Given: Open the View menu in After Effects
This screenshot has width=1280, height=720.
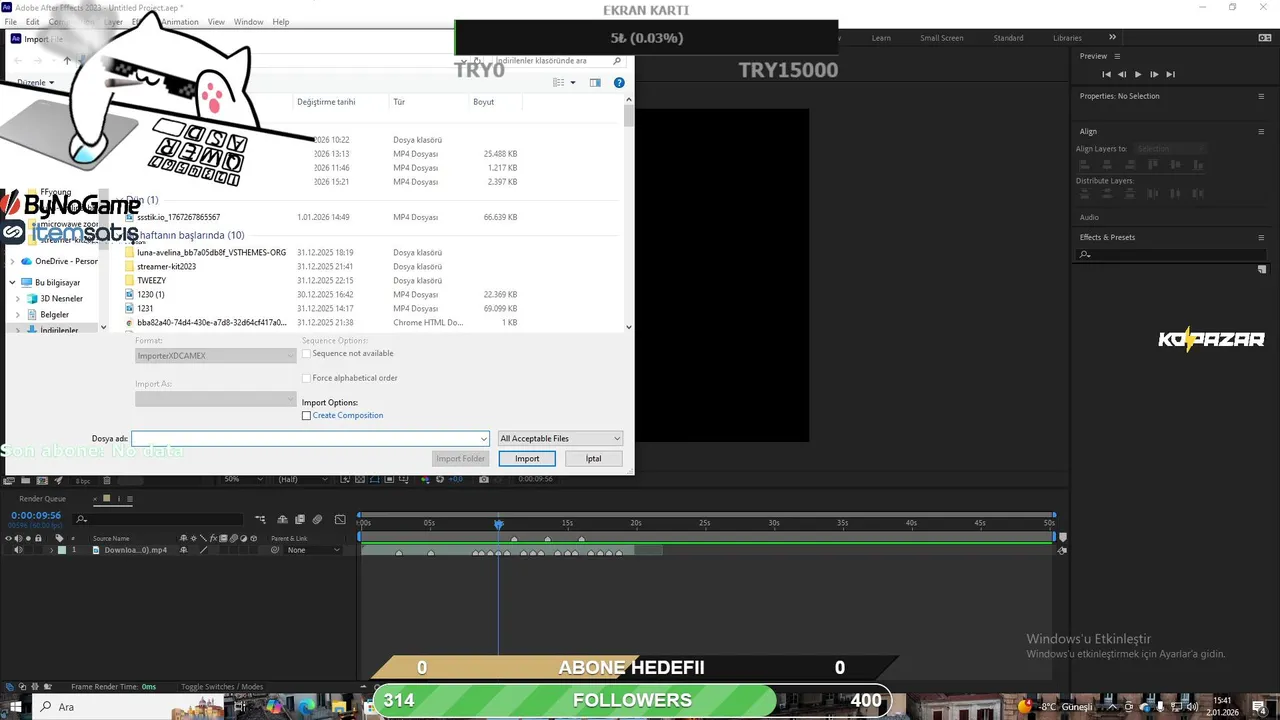Looking at the screenshot, I should [x=216, y=22].
